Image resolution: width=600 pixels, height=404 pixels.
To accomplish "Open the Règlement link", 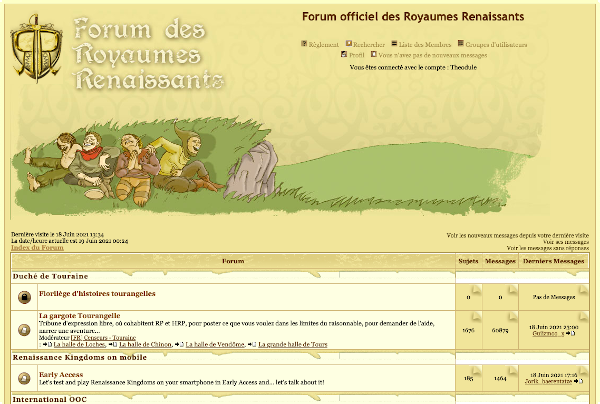I will click(323, 45).
